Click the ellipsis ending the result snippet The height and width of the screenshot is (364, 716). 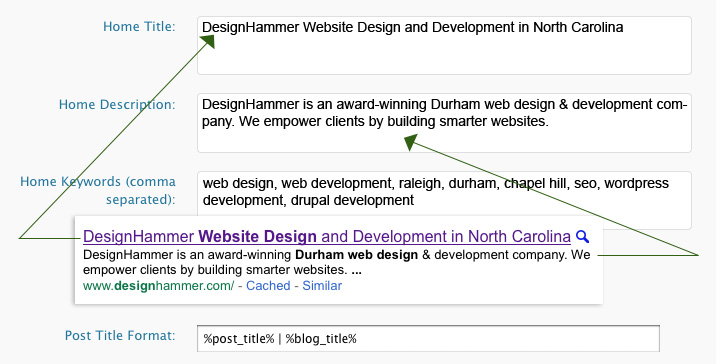click(x=357, y=270)
